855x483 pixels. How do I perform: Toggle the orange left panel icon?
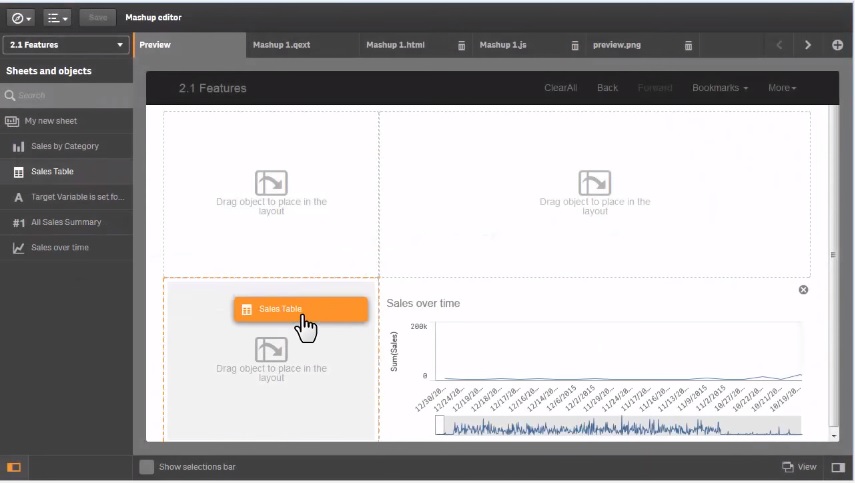tap(14, 467)
